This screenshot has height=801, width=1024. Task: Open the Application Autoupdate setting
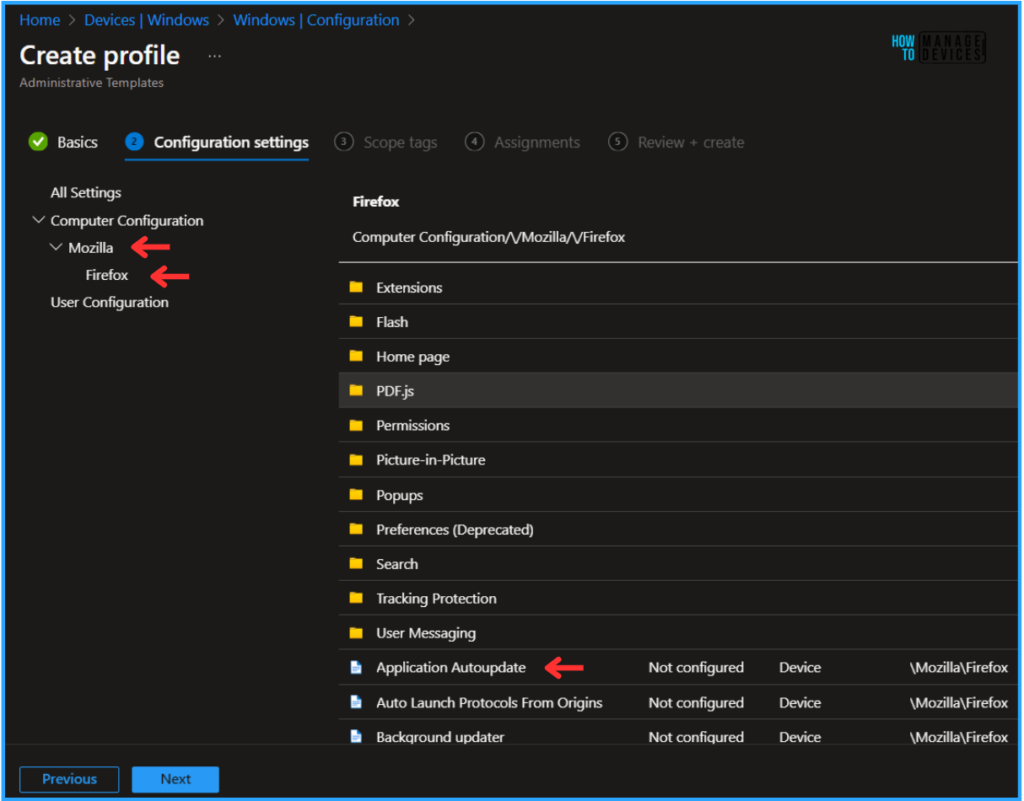451,668
